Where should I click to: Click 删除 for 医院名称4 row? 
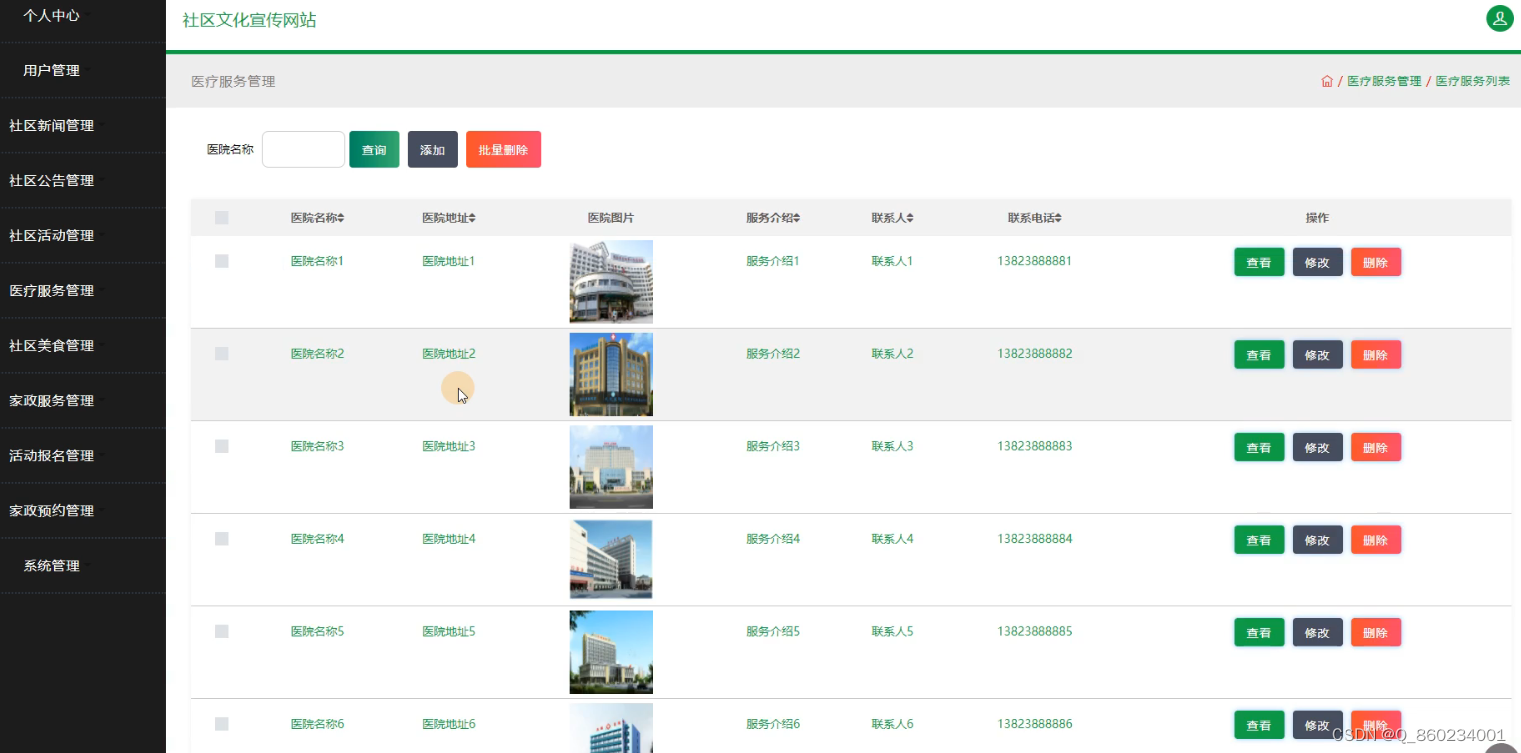(x=1376, y=540)
